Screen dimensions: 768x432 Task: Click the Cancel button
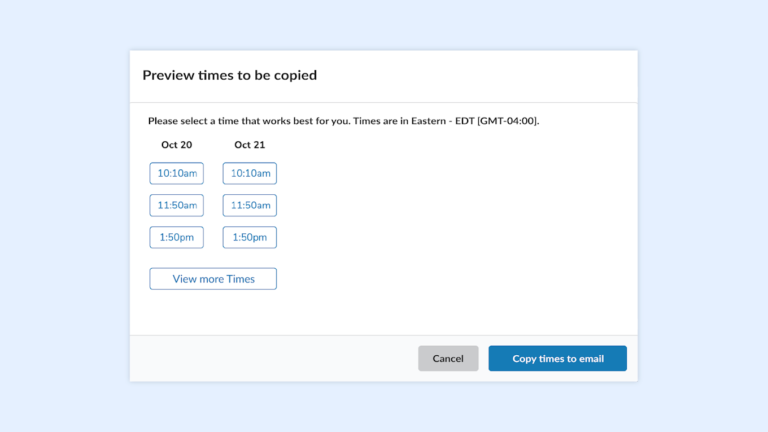coord(448,359)
